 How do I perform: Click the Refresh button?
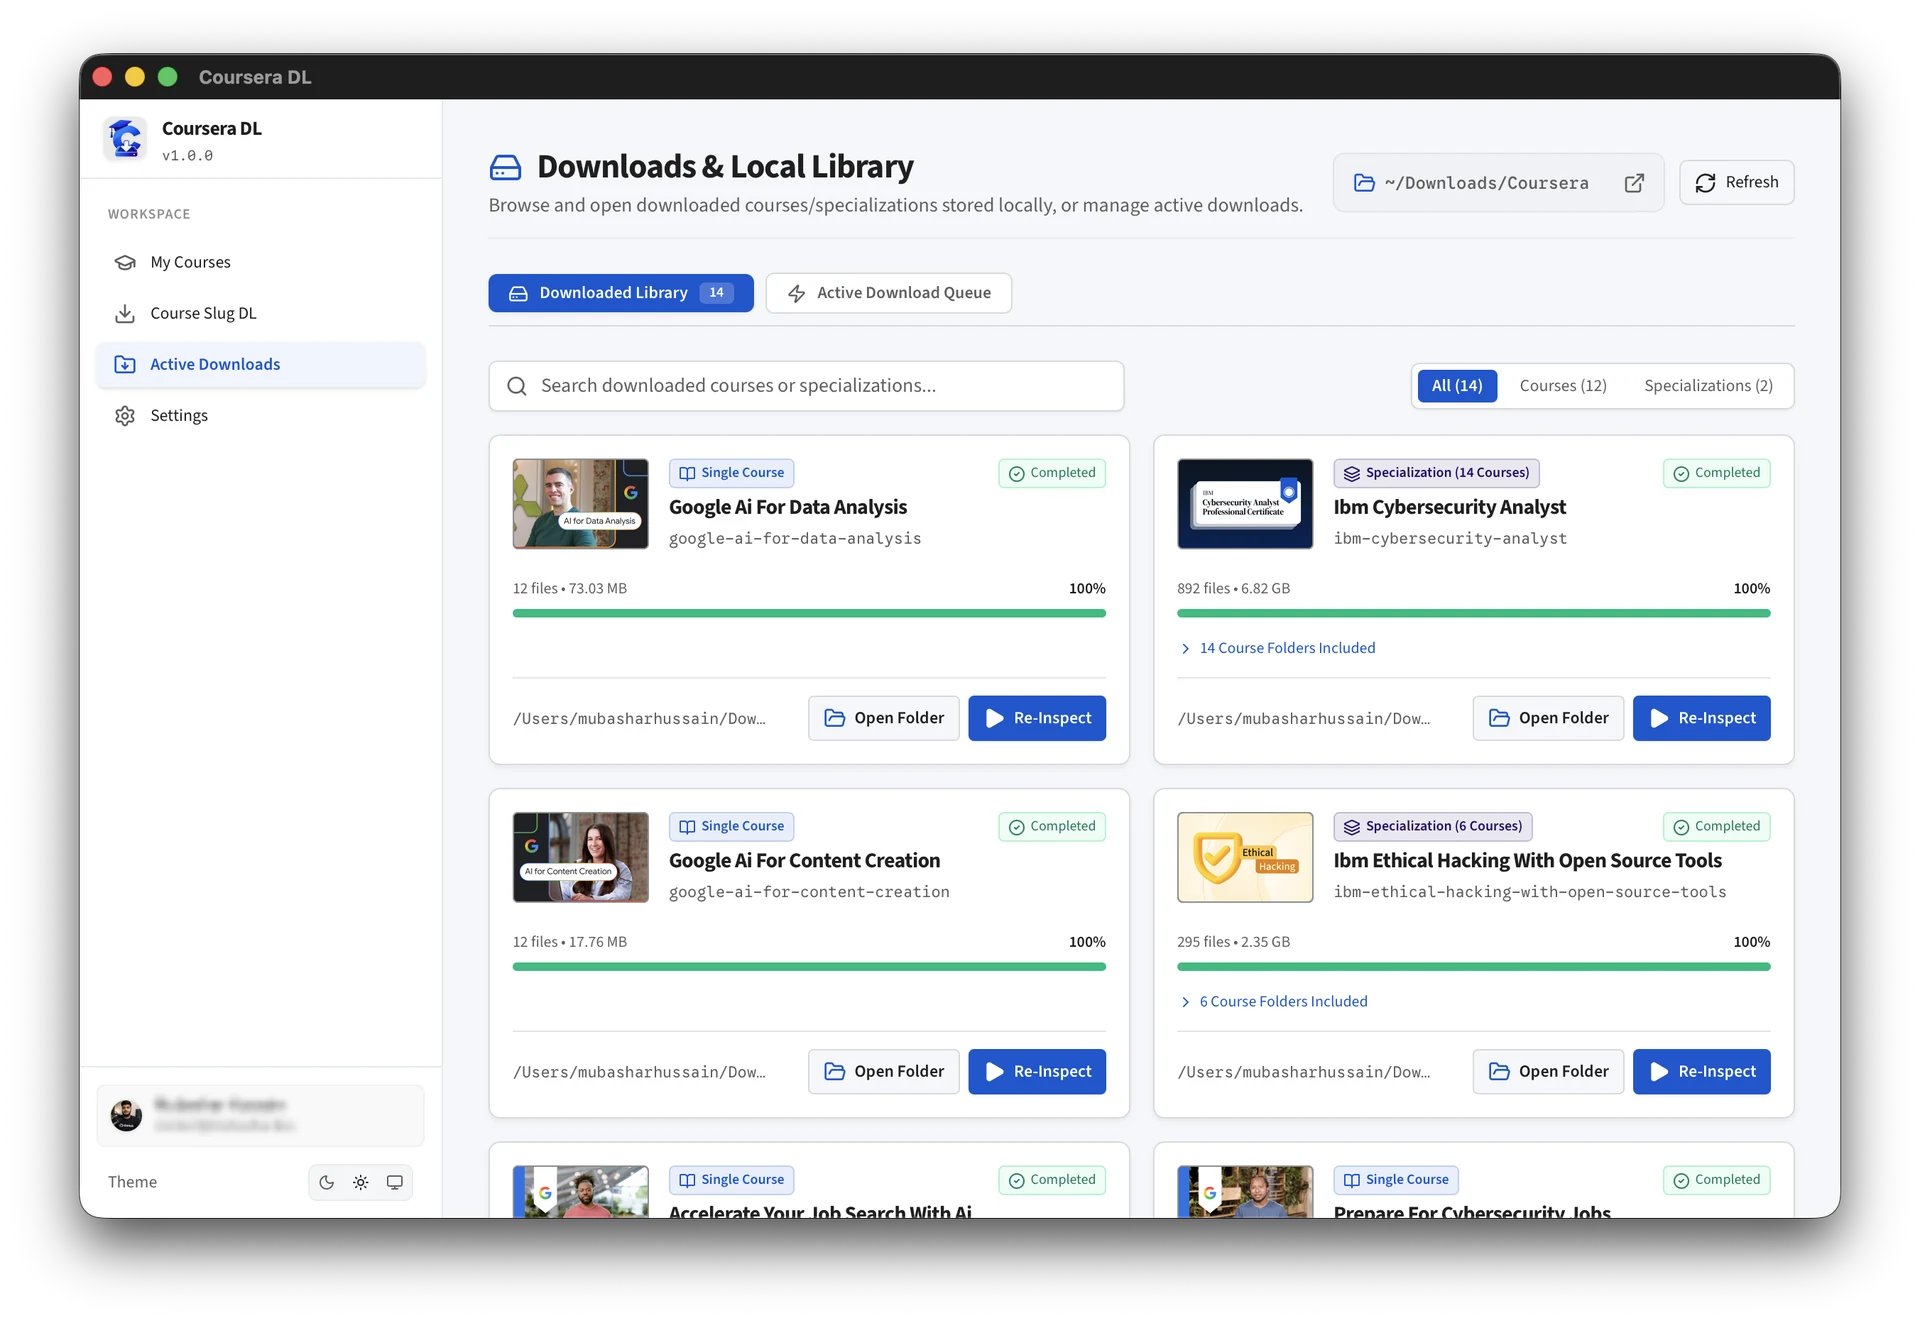pos(1737,182)
